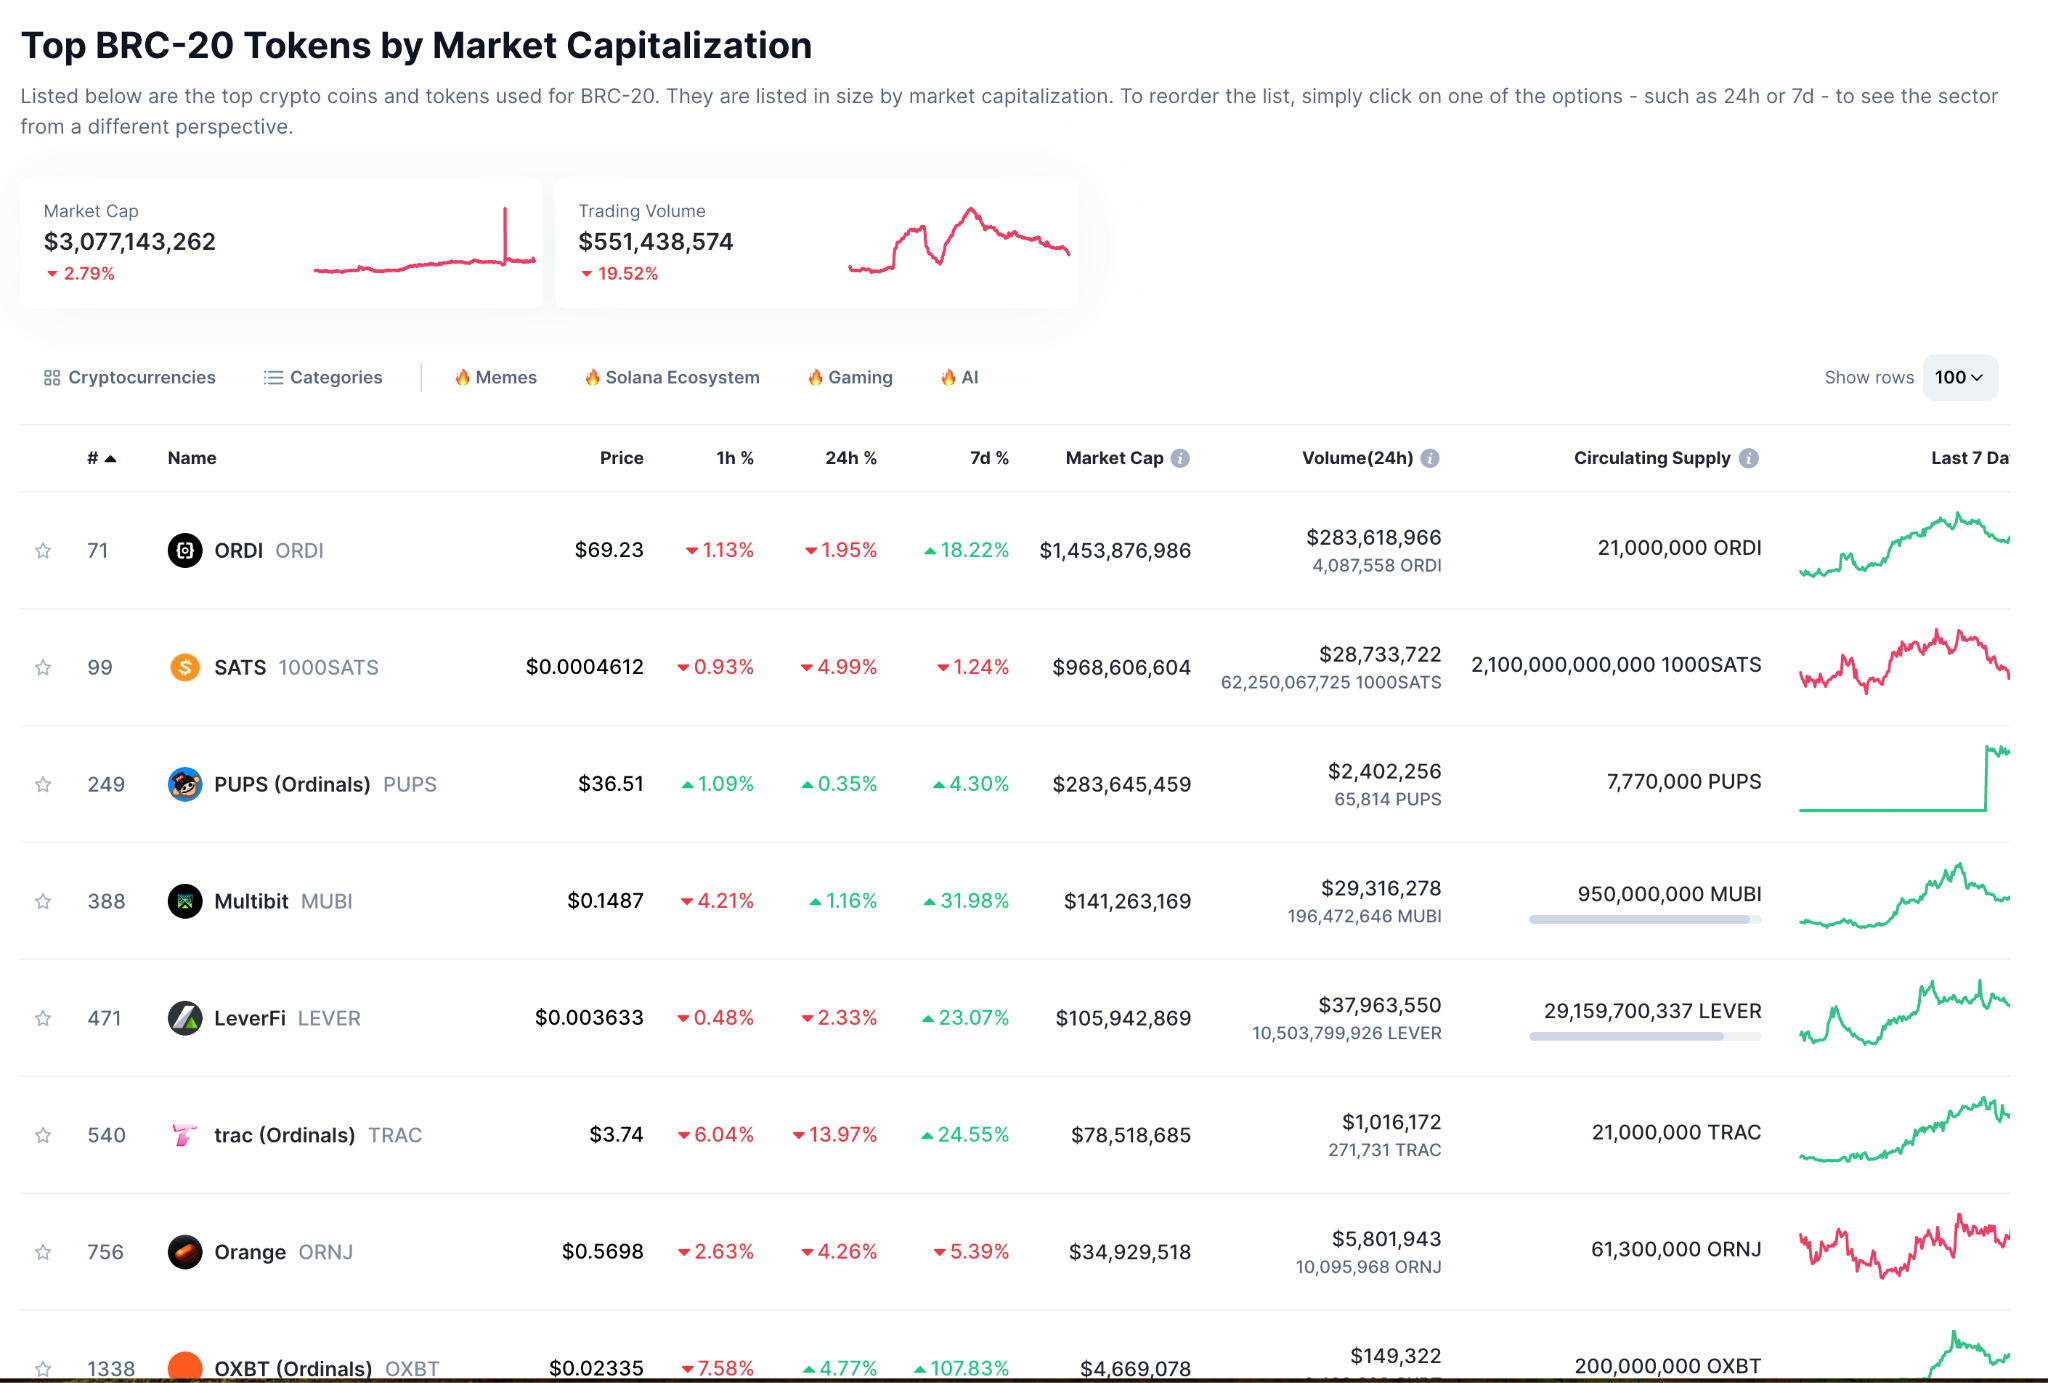
Task: Click LeverFi market cap $105,942,869
Action: click(1123, 1018)
